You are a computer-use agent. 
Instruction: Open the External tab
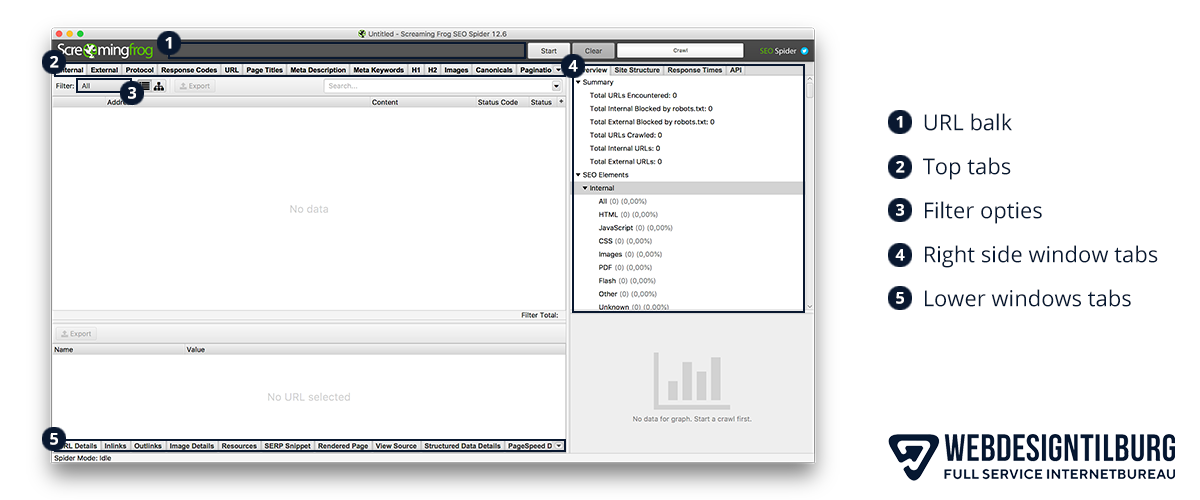point(104,70)
